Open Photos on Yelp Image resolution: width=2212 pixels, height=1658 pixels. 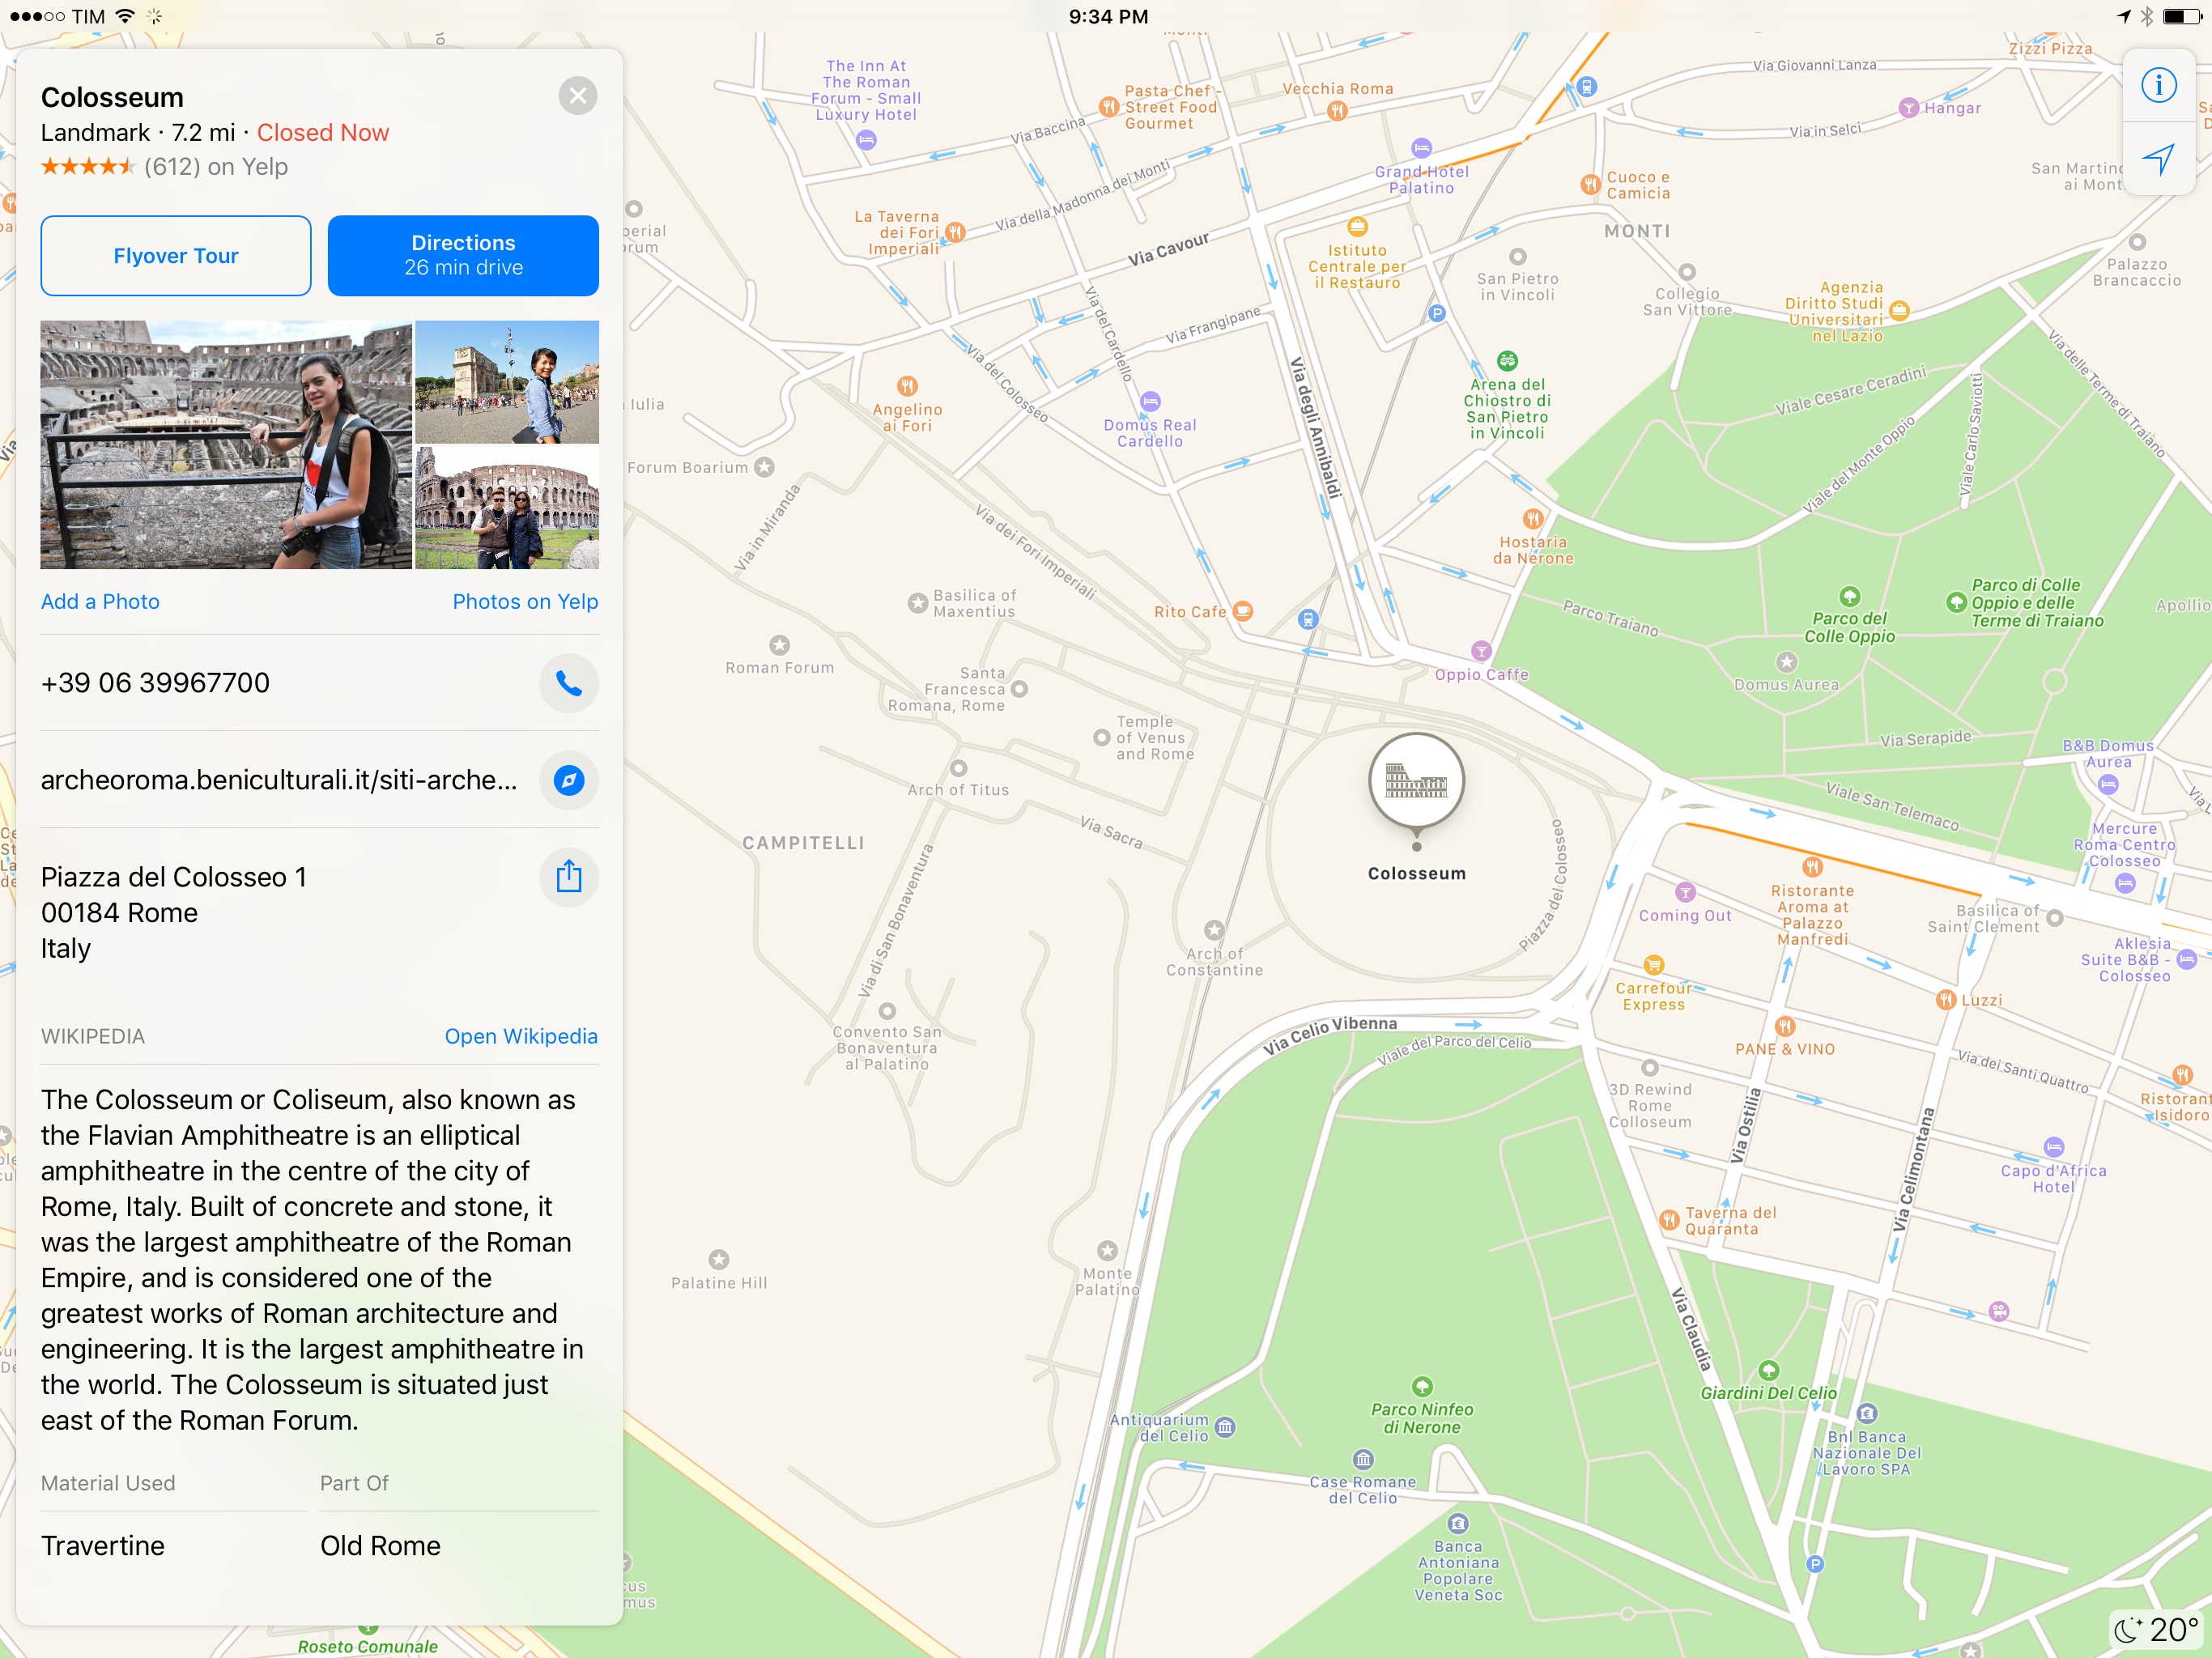[x=525, y=601]
